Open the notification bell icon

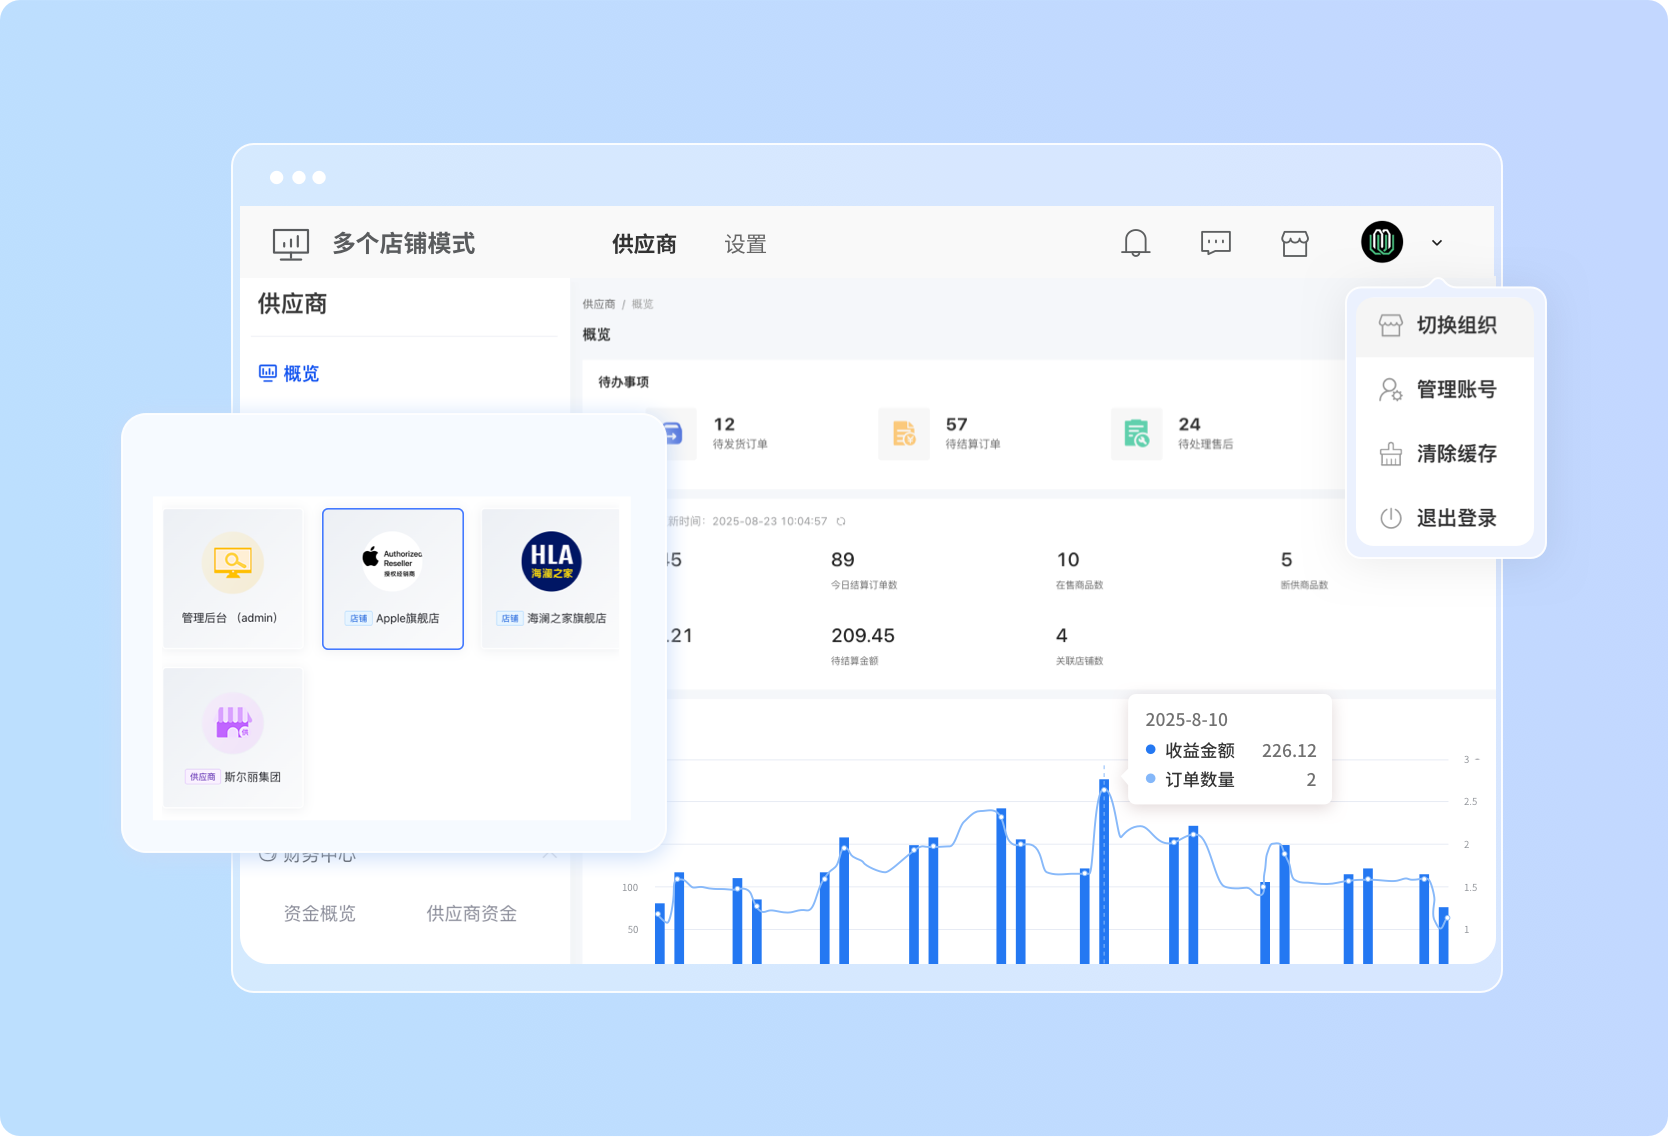pyautogui.click(x=1135, y=243)
